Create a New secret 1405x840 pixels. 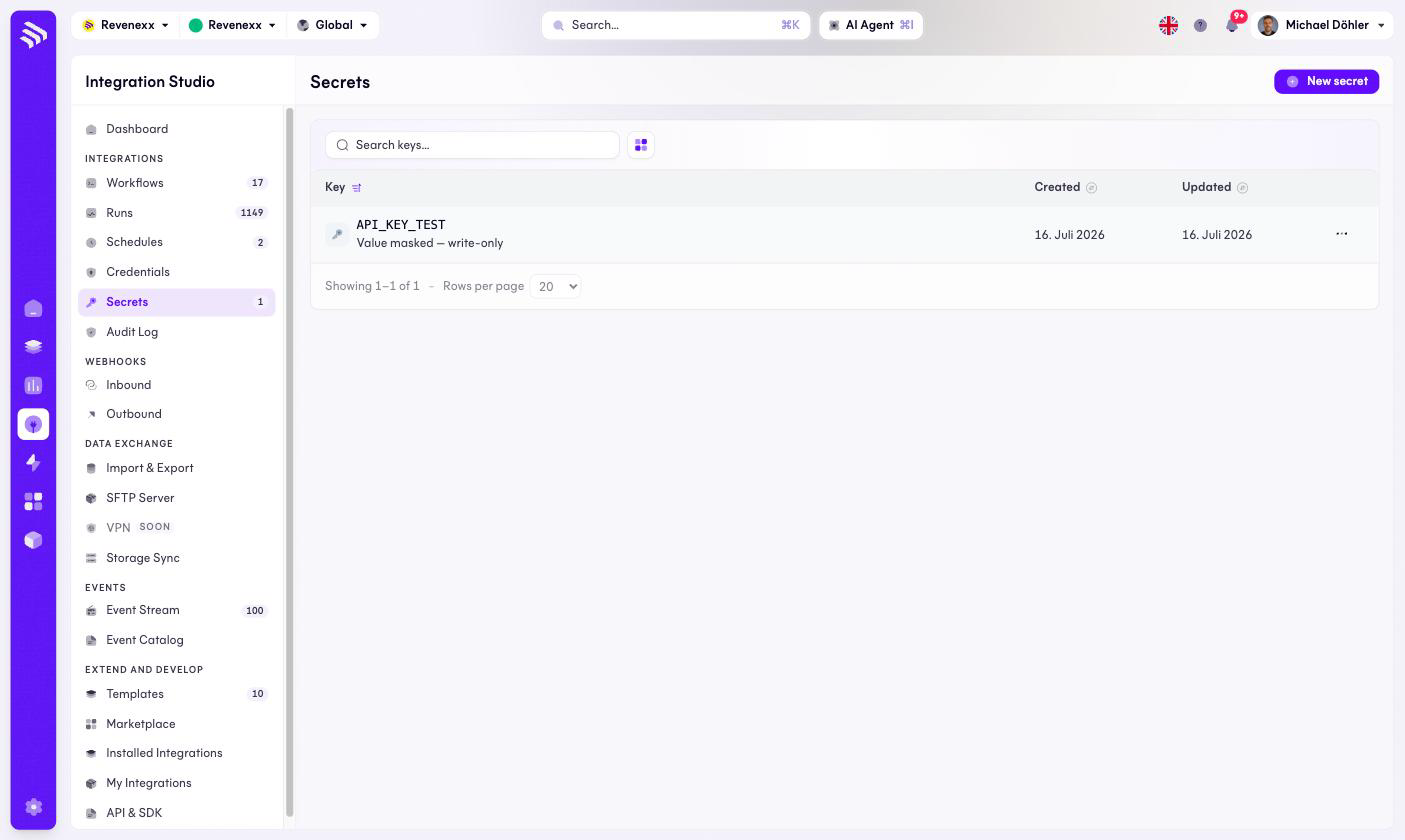[x=1326, y=81]
